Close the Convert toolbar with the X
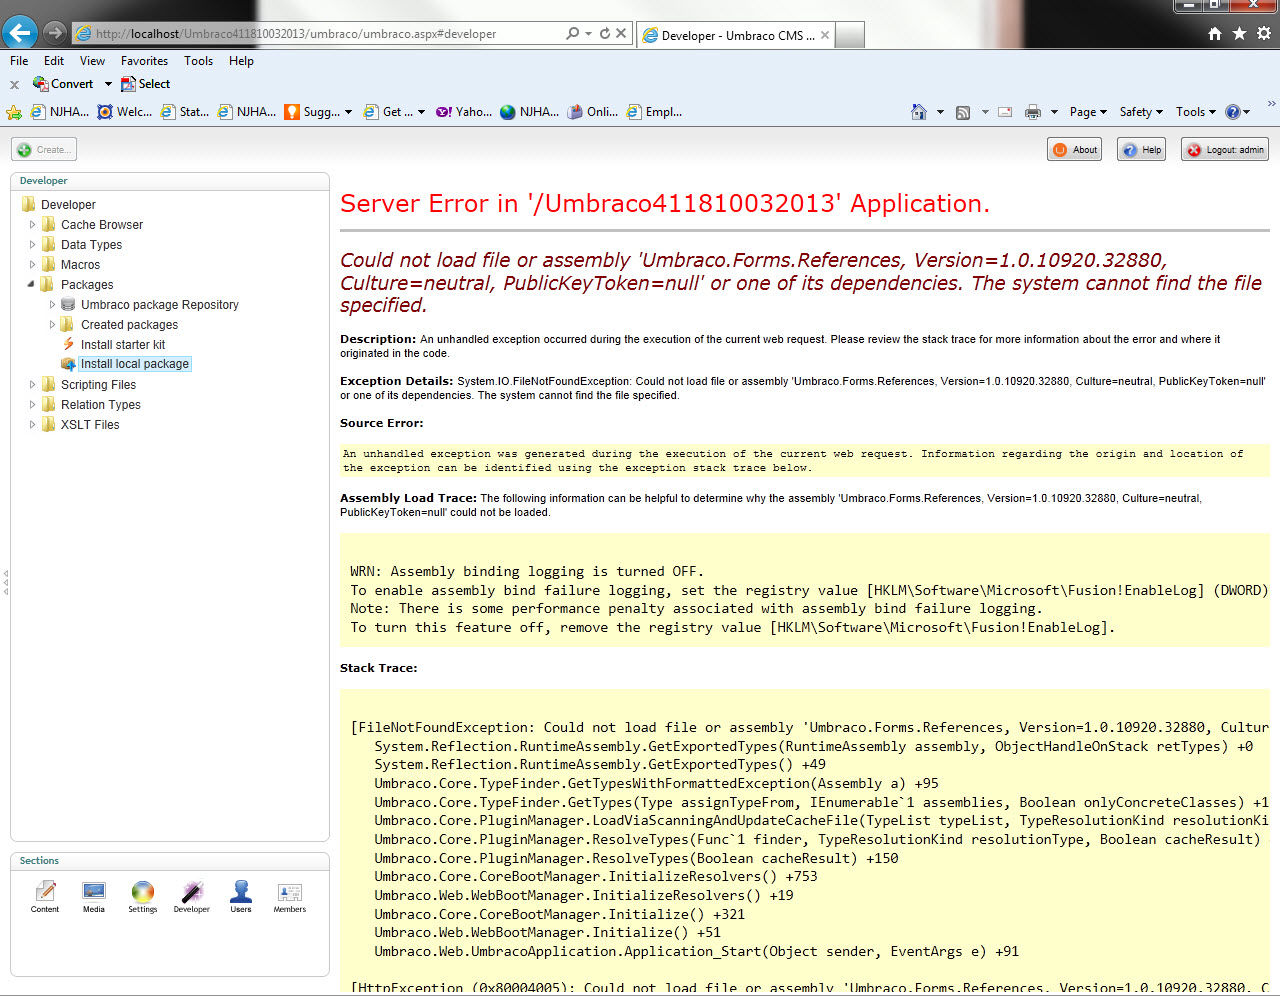This screenshot has width=1280, height=997. (x=14, y=85)
